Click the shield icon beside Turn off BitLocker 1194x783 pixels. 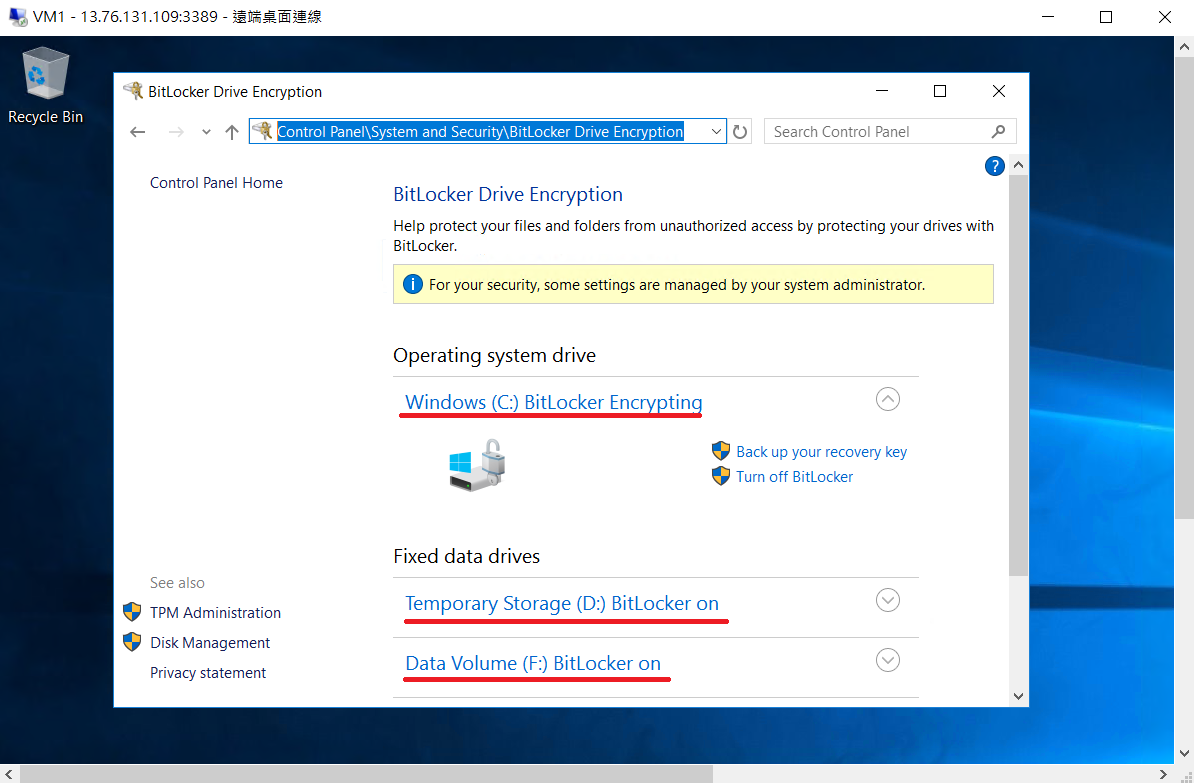720,476
